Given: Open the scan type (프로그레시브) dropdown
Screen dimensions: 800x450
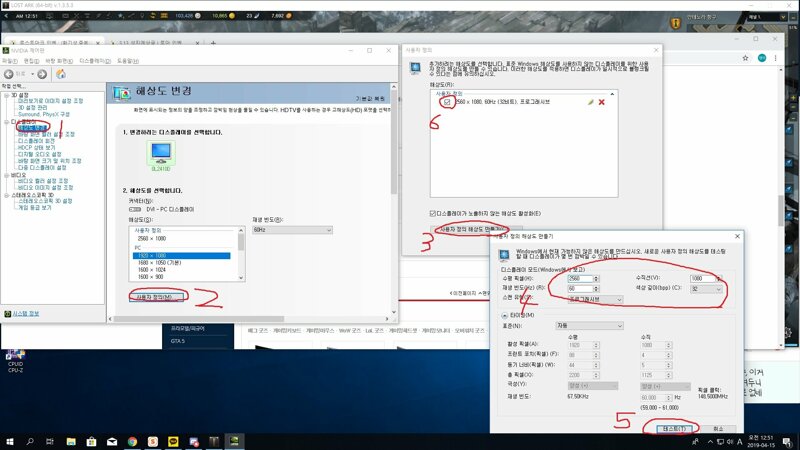Looking at the screenshot, I should 595,299.
